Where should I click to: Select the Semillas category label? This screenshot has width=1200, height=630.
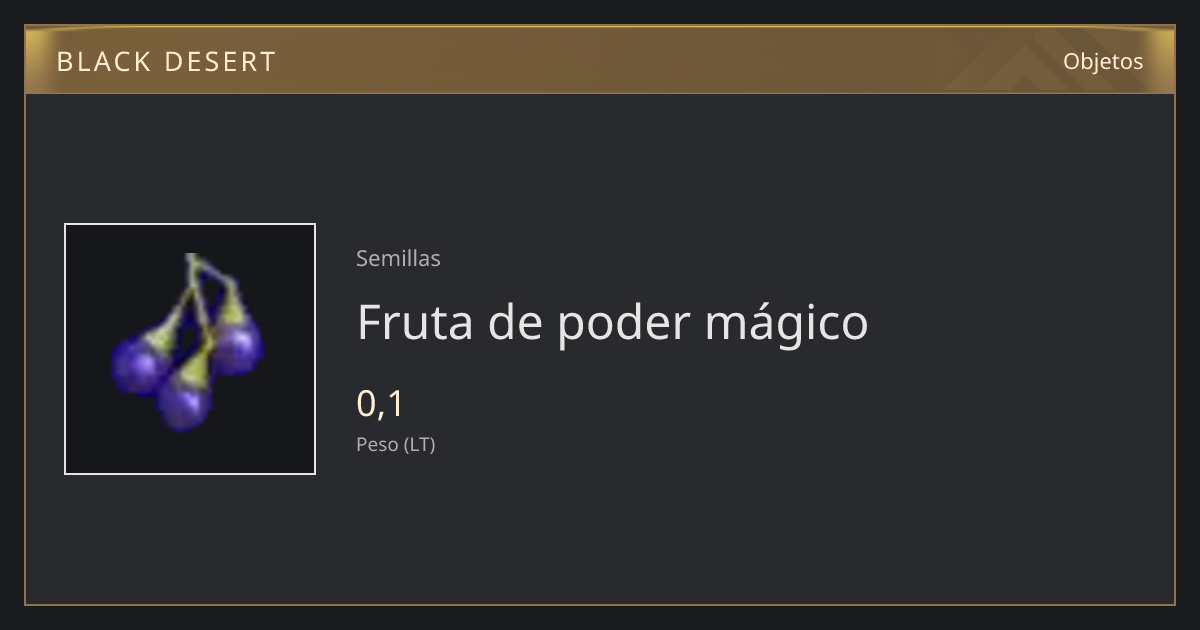coord(398,258)
